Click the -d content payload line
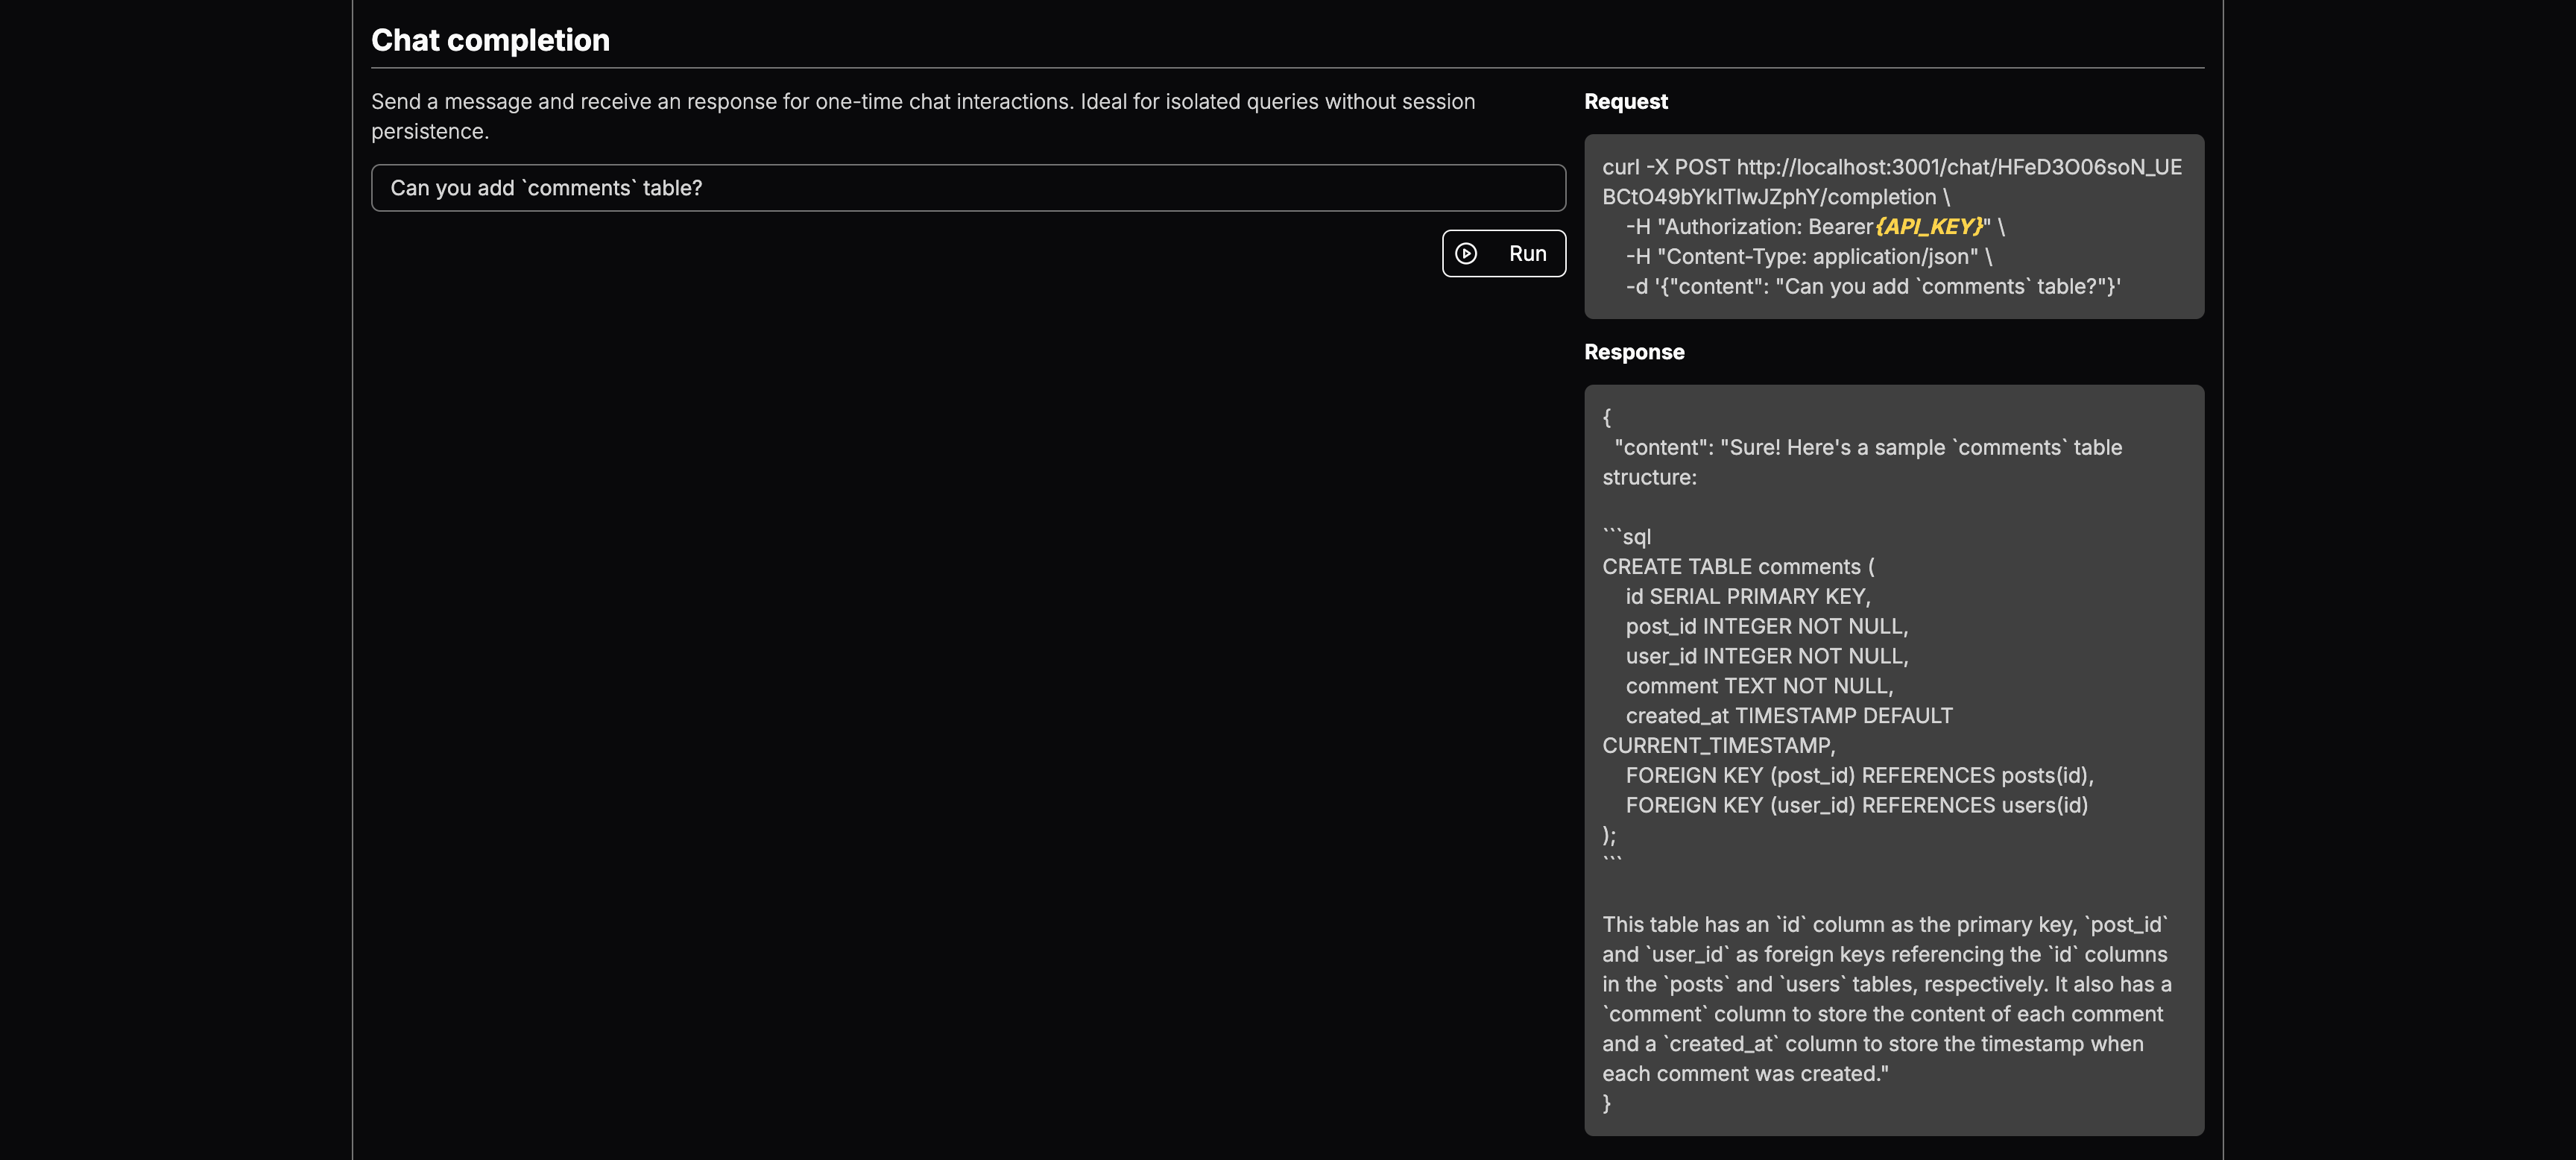 click(x=1873, y=287)
